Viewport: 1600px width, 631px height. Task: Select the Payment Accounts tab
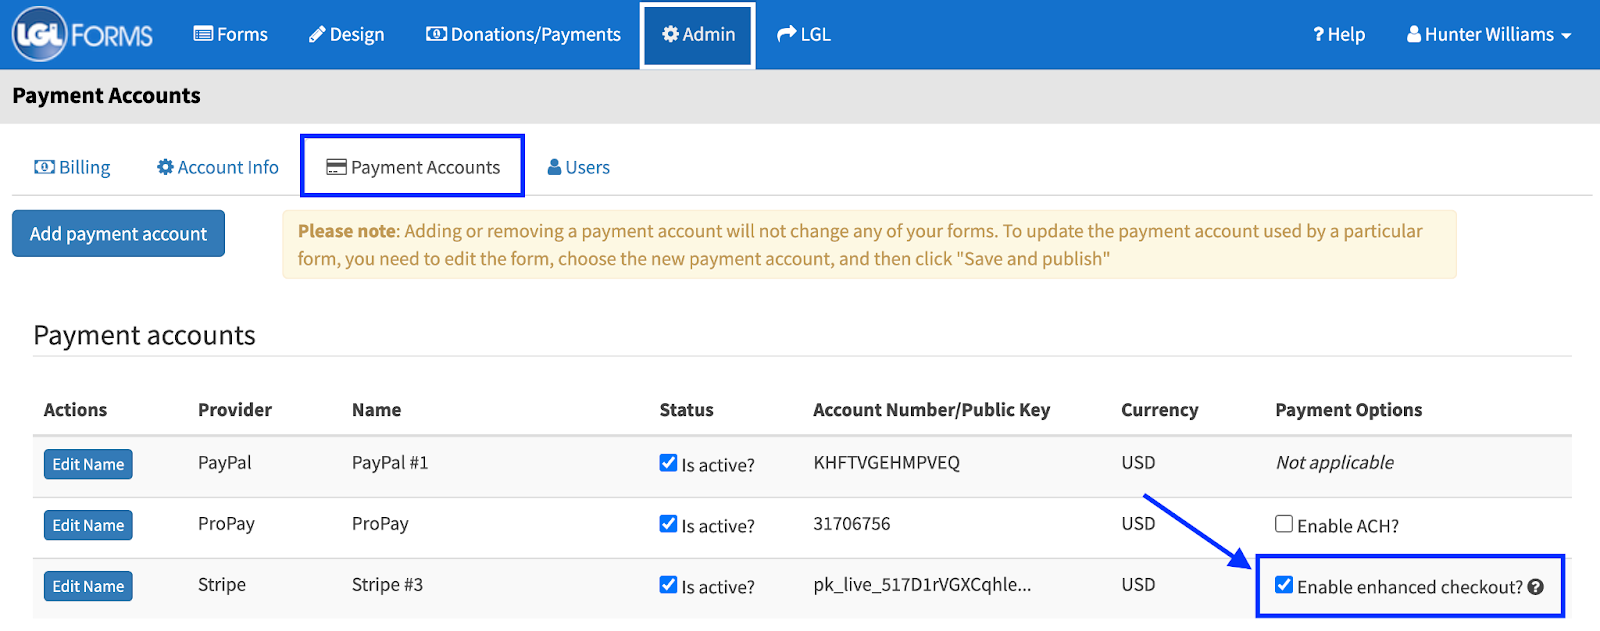pyautogui.click(x=413, y=167)
